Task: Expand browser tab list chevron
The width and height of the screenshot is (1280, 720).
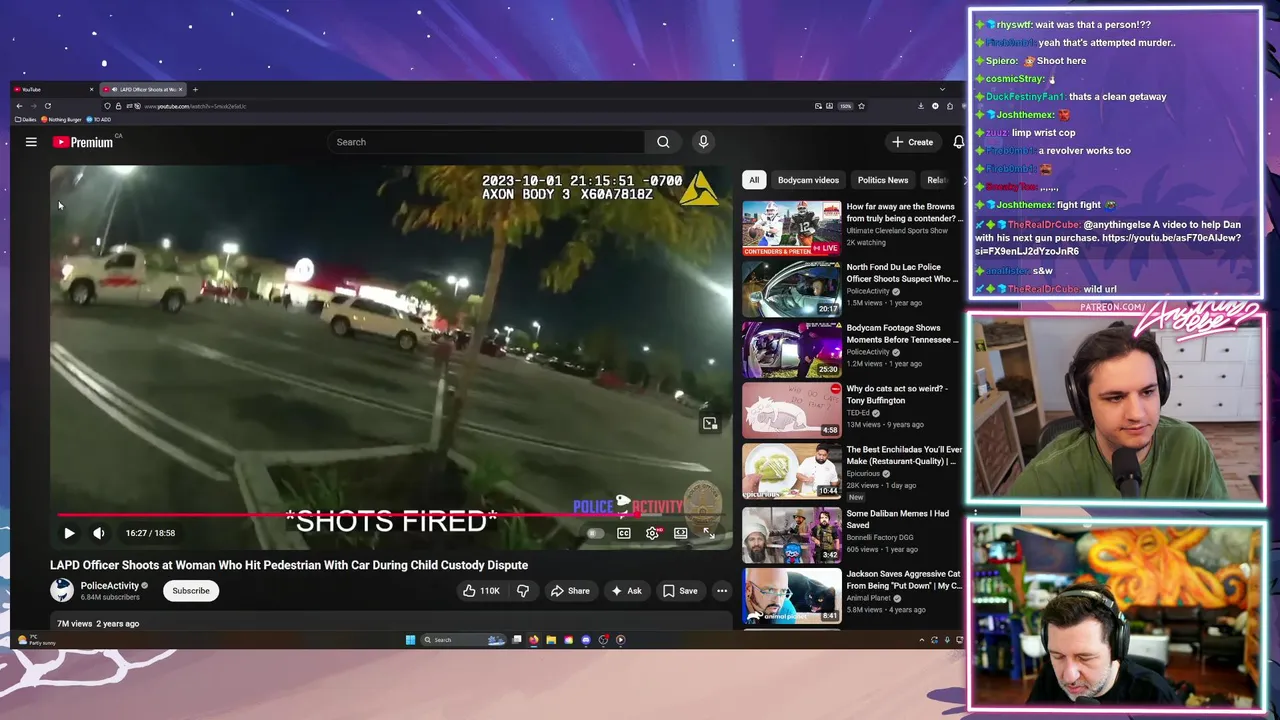Action: point(942,89)
